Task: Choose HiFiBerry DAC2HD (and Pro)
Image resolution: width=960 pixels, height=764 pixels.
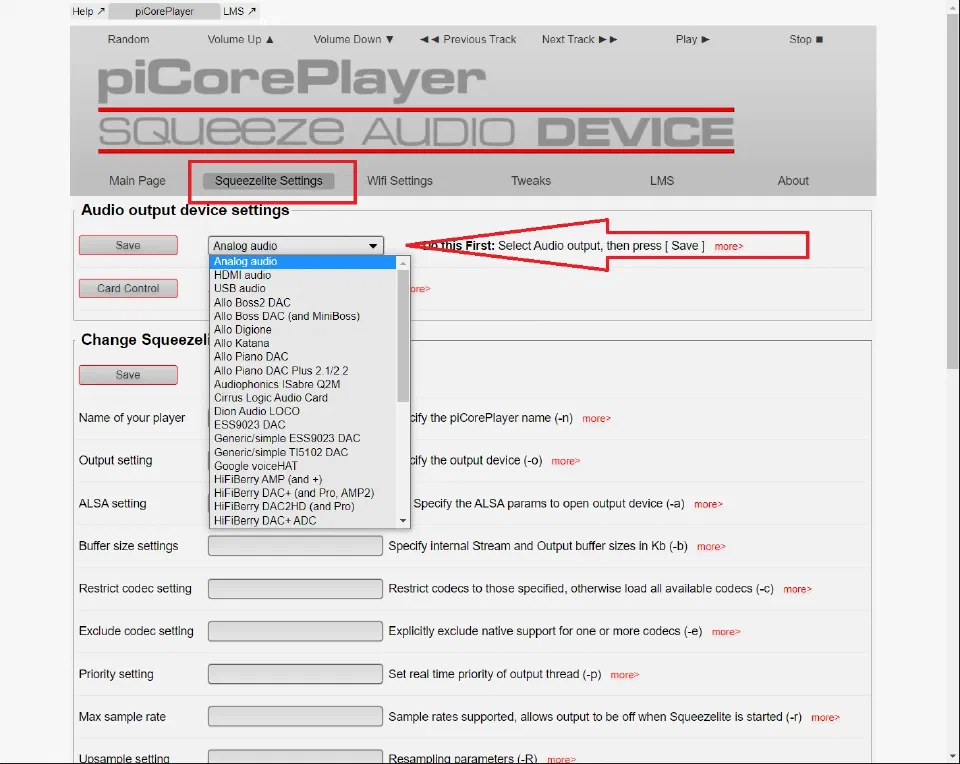Action: 302,506
